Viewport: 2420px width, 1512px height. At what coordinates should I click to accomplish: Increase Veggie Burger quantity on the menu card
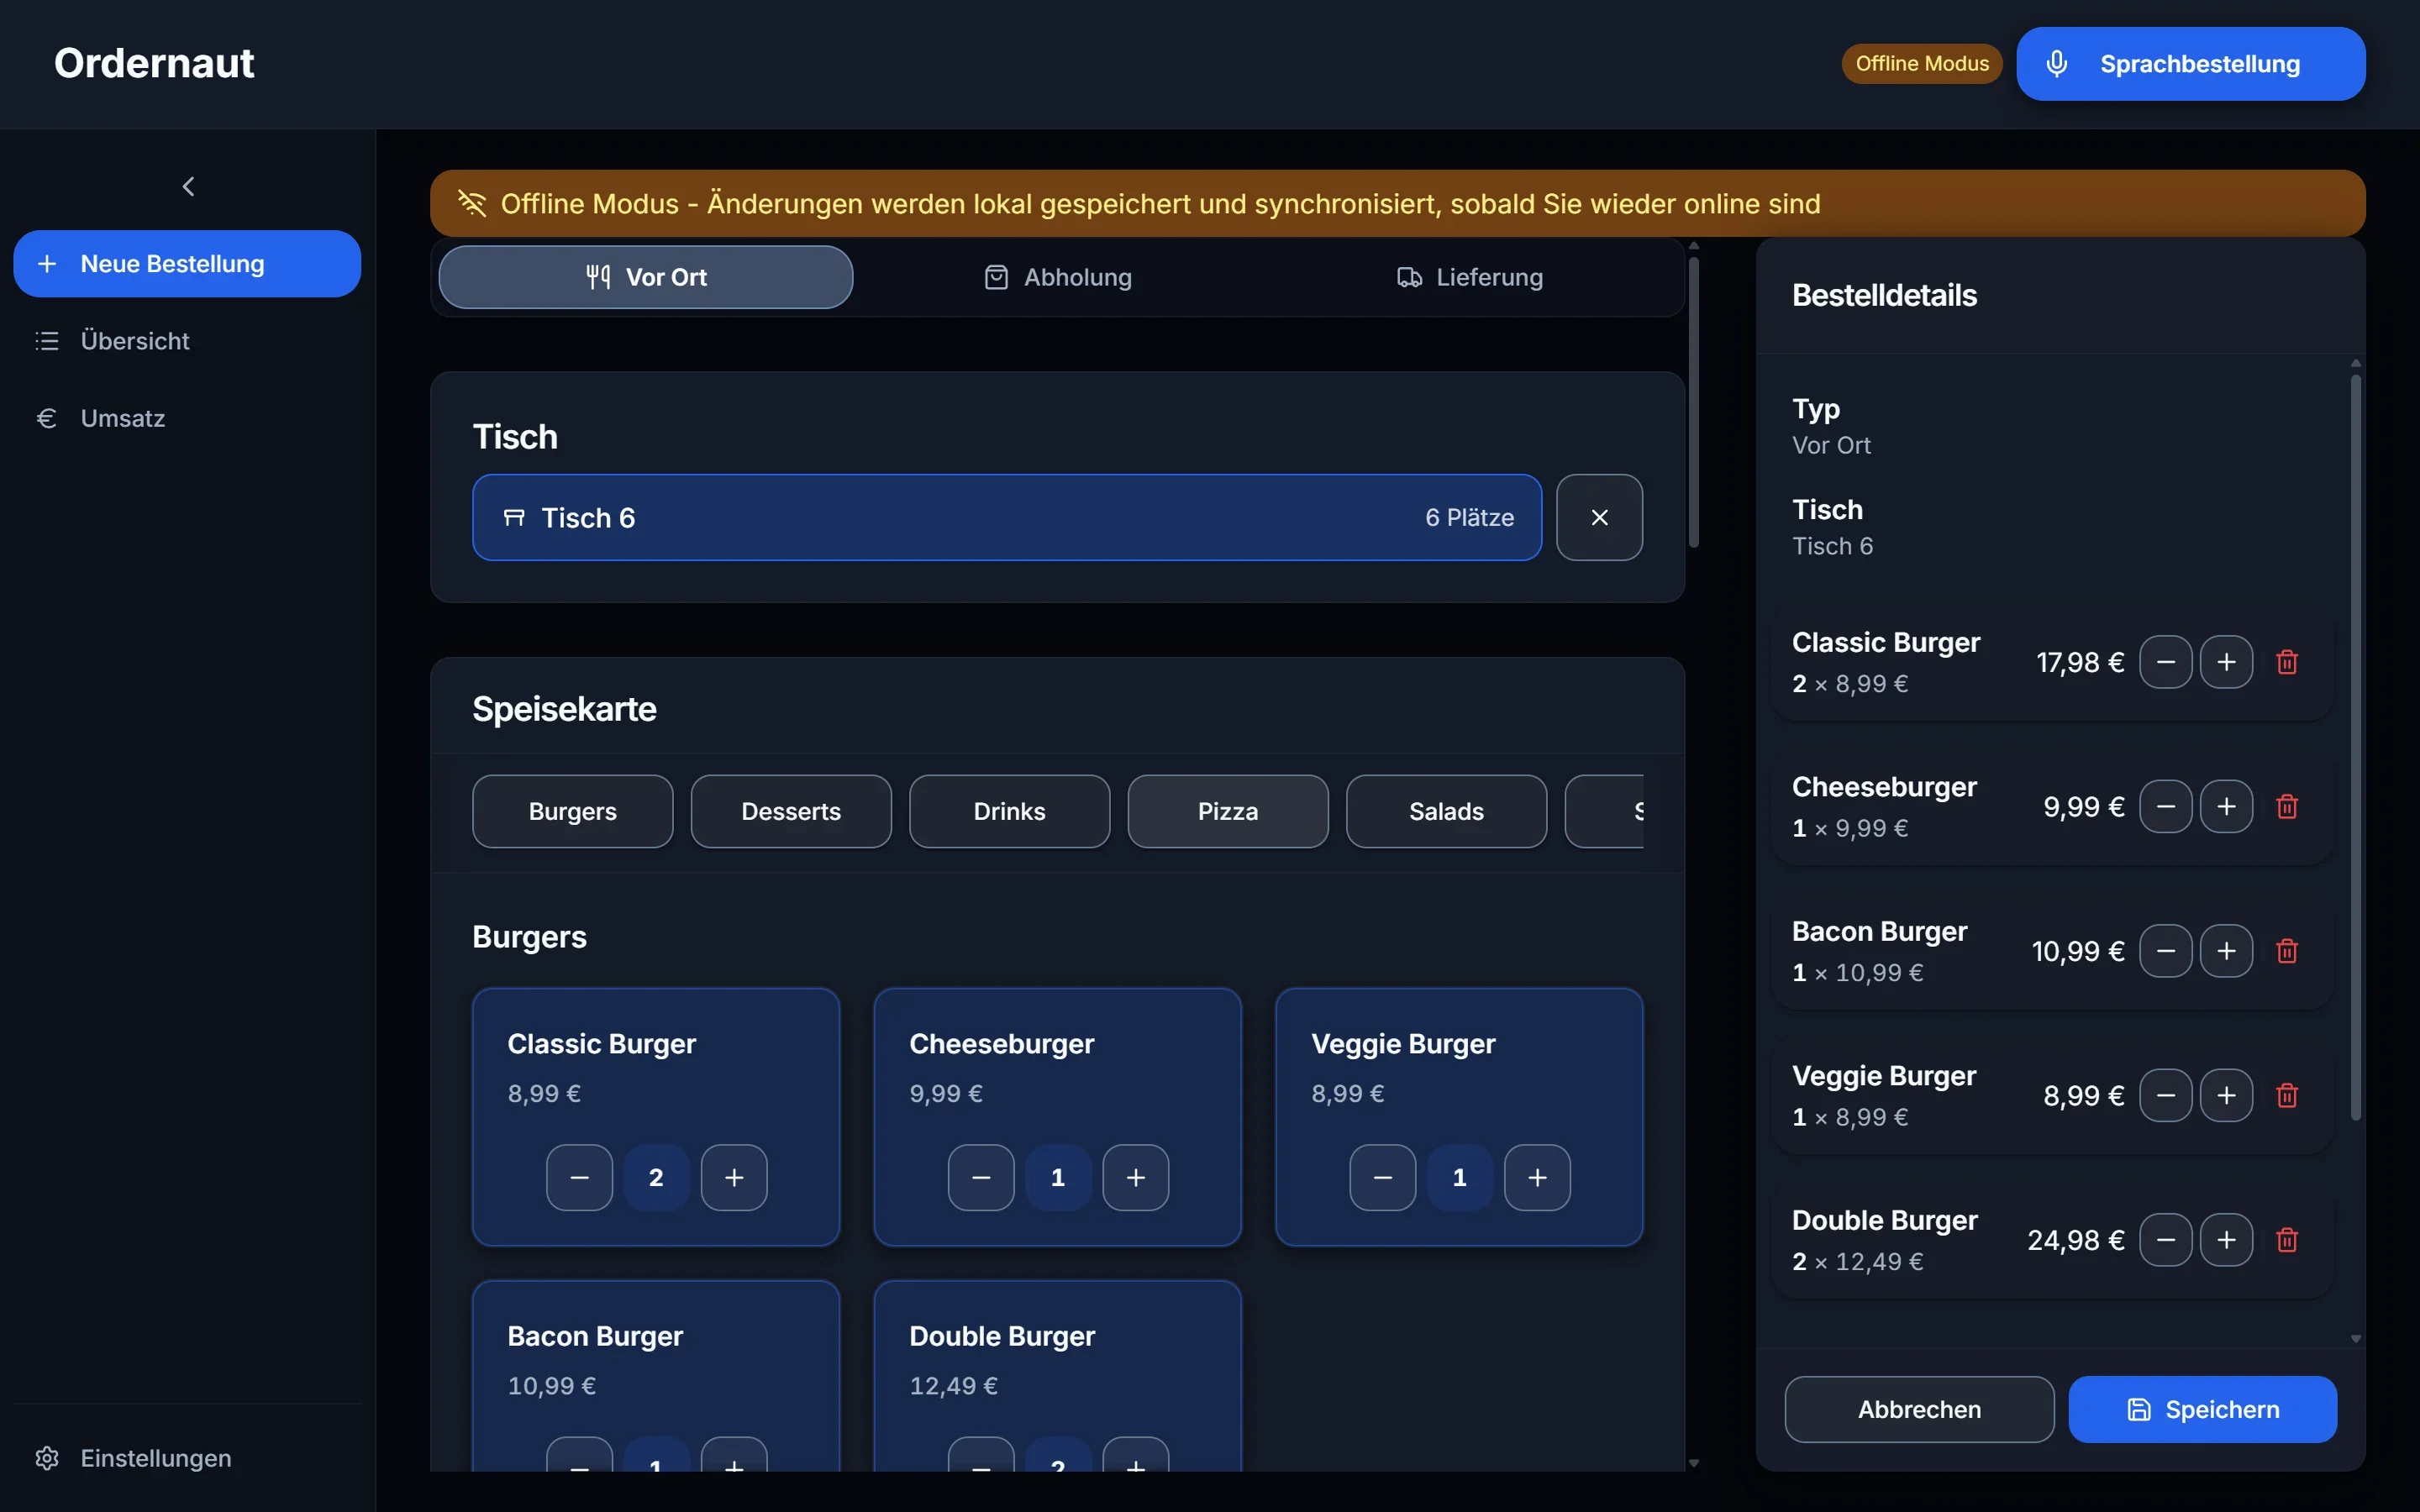[x=1538, y=1178]
